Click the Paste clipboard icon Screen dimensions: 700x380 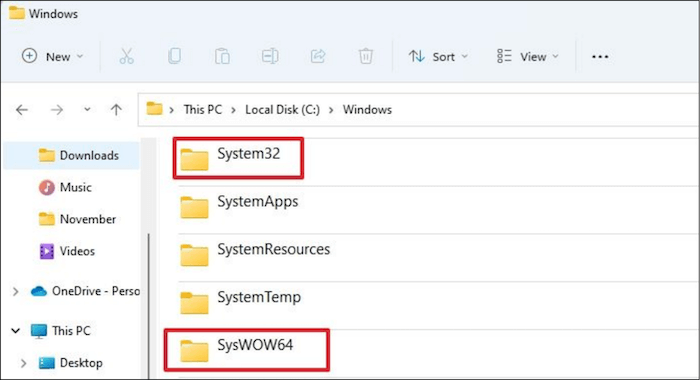tap(222, 56)
